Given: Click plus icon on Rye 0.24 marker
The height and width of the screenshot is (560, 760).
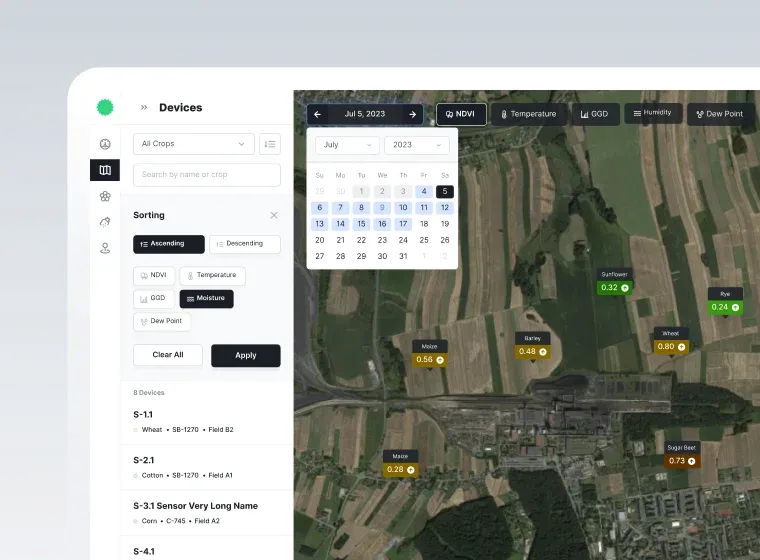Looking at the screenshot, I should 735,307.
